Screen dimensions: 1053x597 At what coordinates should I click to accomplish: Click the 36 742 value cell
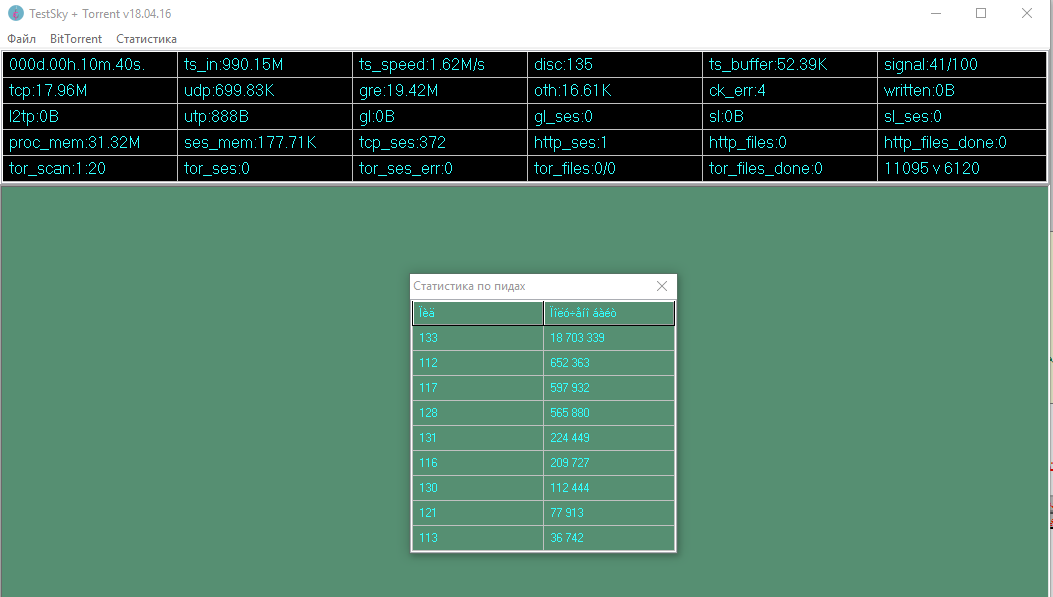click(609, 538)
